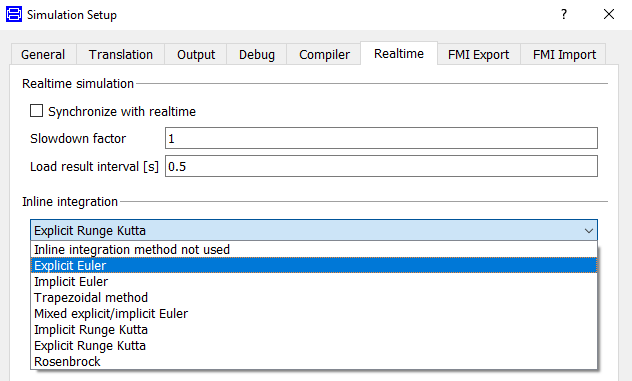Select the Compiler tab

click(324, 54)
